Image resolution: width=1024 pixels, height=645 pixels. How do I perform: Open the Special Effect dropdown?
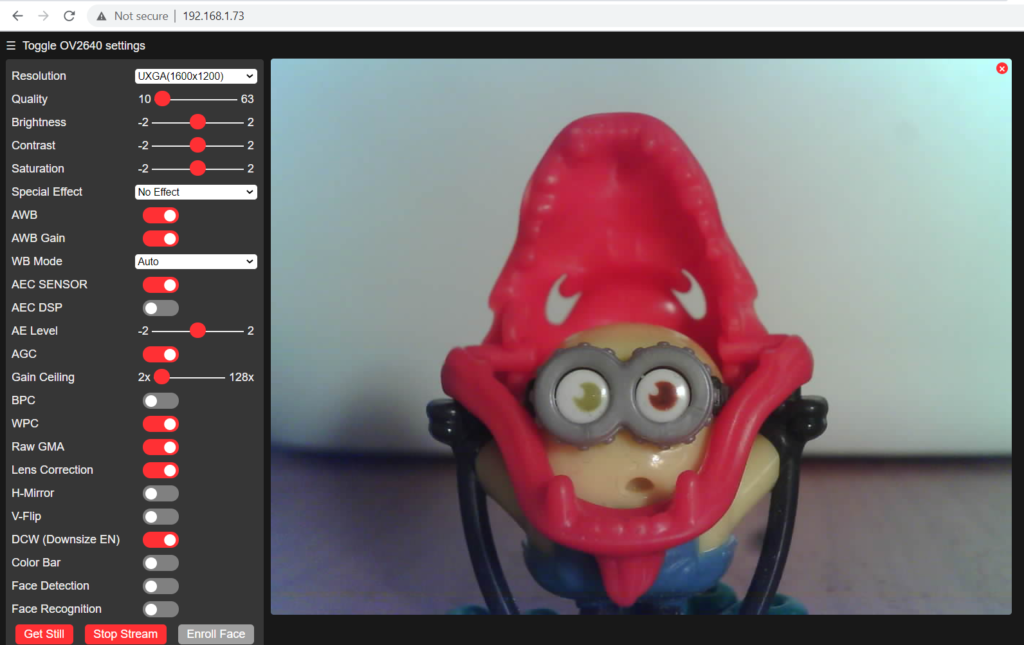click(x=195, y=192)
